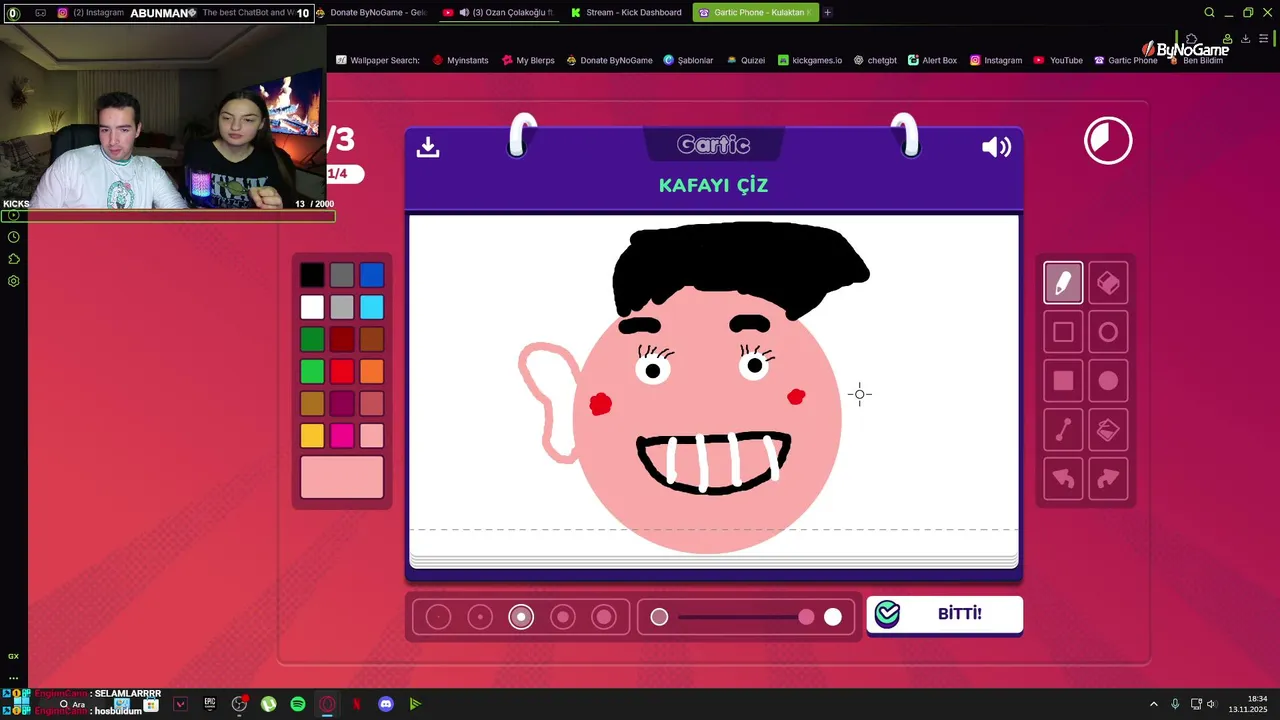1280x720 pixels.
Task: Choose the filled circle tool
Action: point(1108,381)
